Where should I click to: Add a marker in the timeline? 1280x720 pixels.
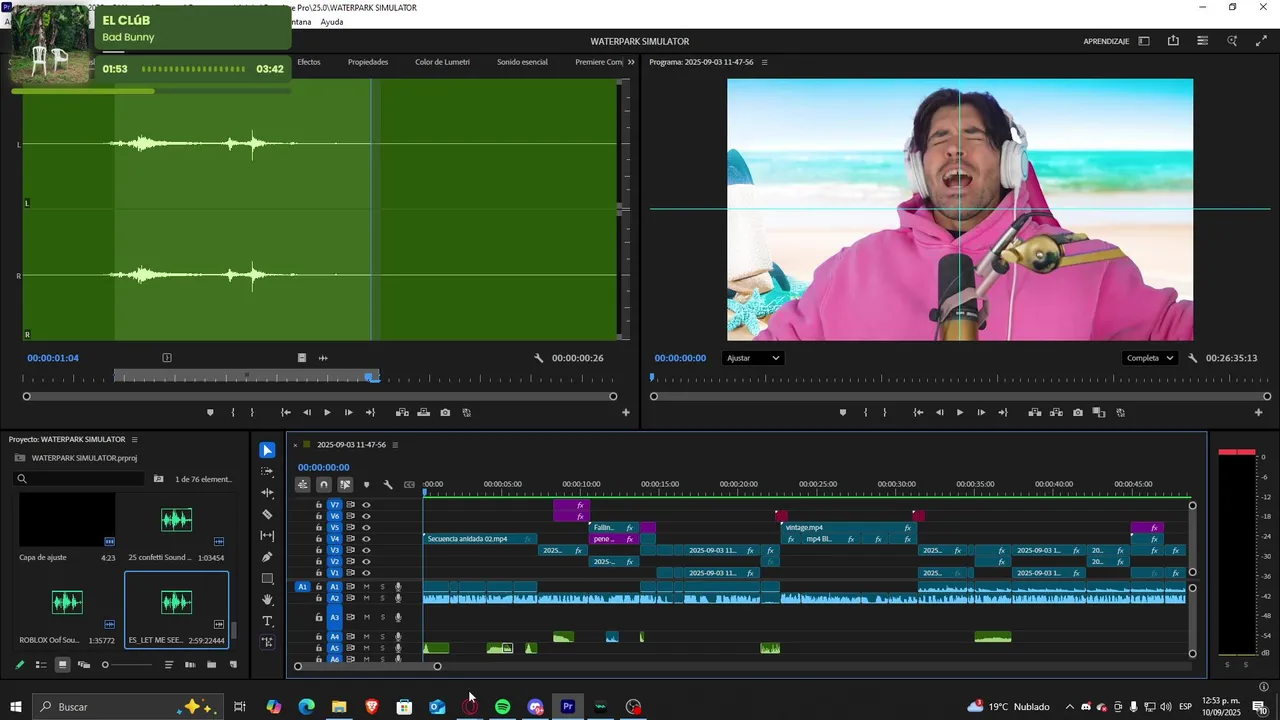point(366,485)
